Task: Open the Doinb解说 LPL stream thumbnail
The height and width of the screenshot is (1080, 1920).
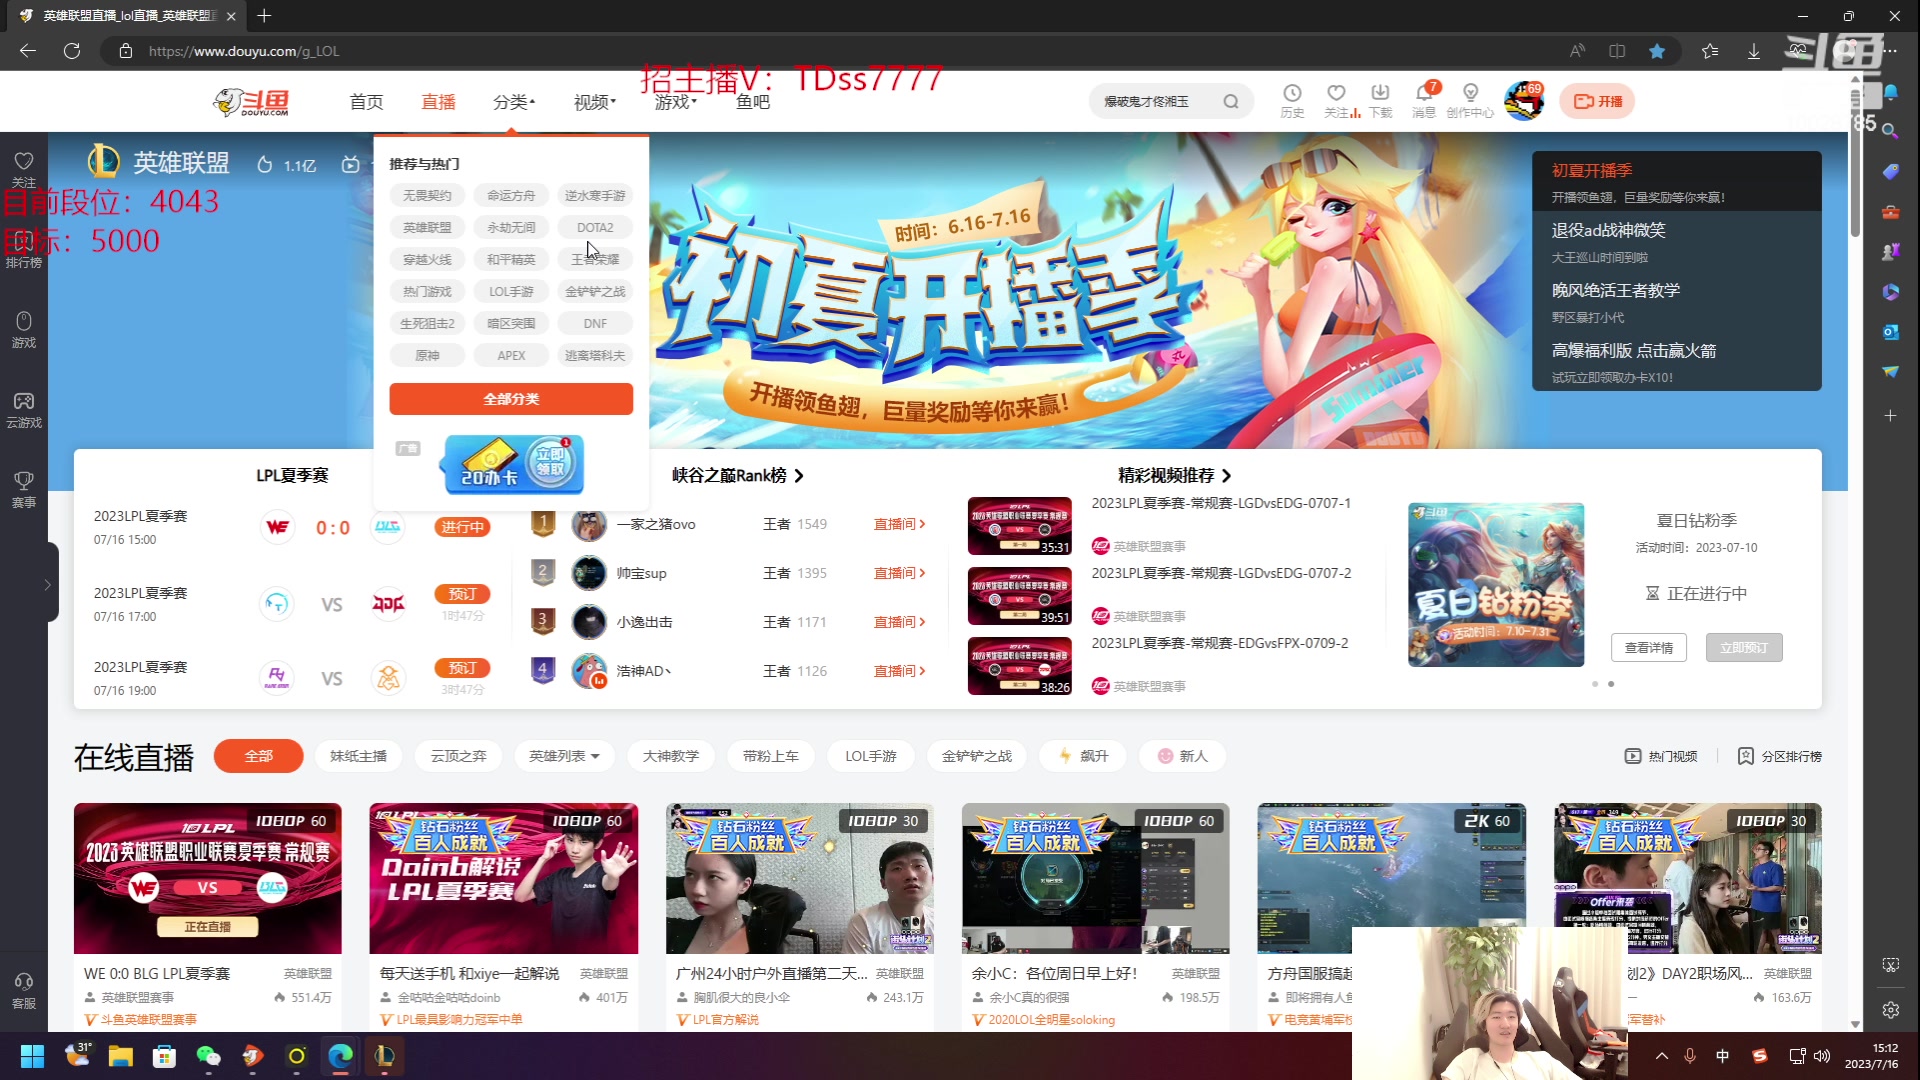Action: tap(503, 878)
